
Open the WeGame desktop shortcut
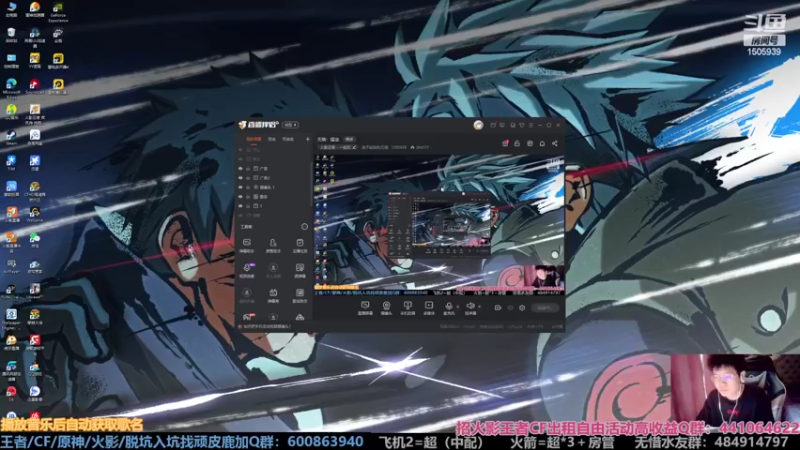pos(35,214)
